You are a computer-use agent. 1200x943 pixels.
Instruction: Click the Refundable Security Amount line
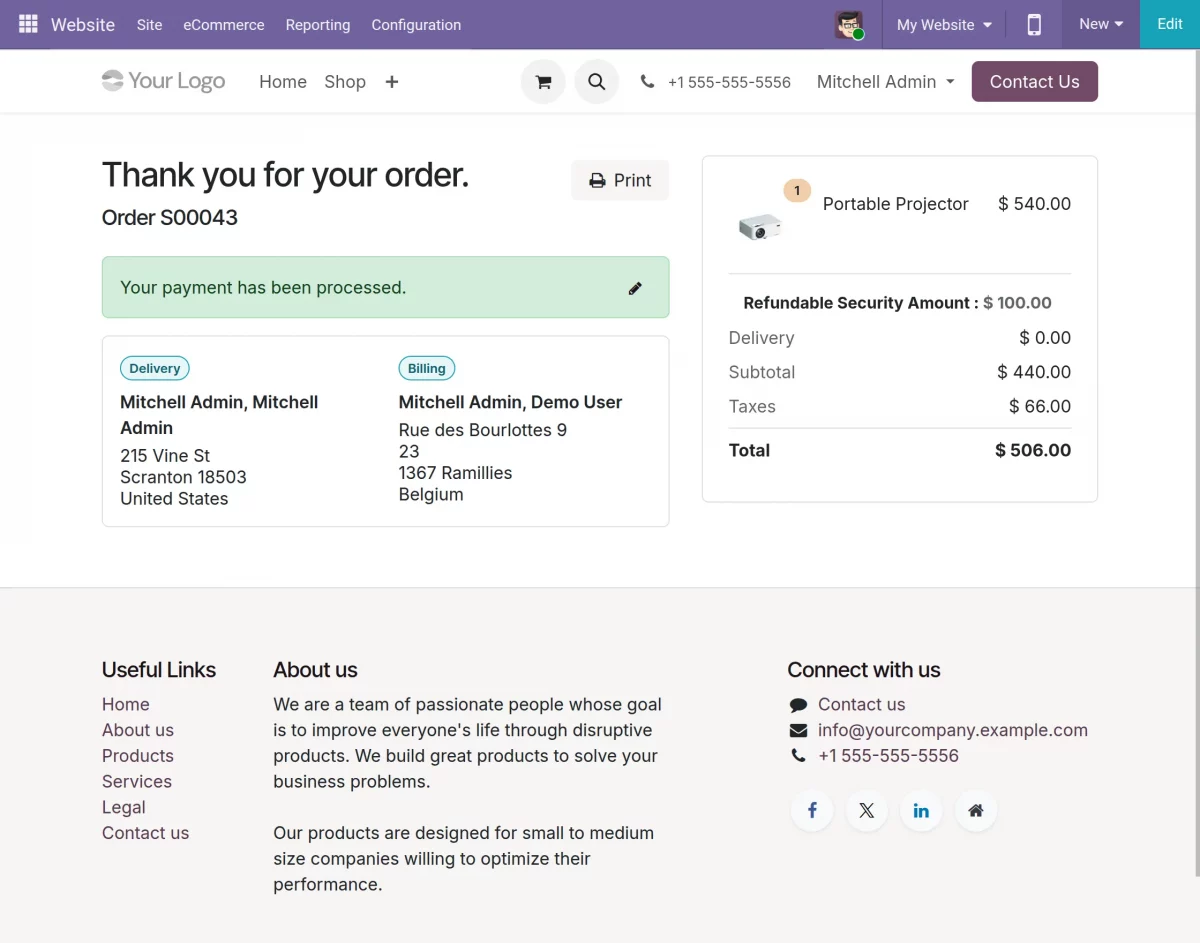(x=898, y=303)
